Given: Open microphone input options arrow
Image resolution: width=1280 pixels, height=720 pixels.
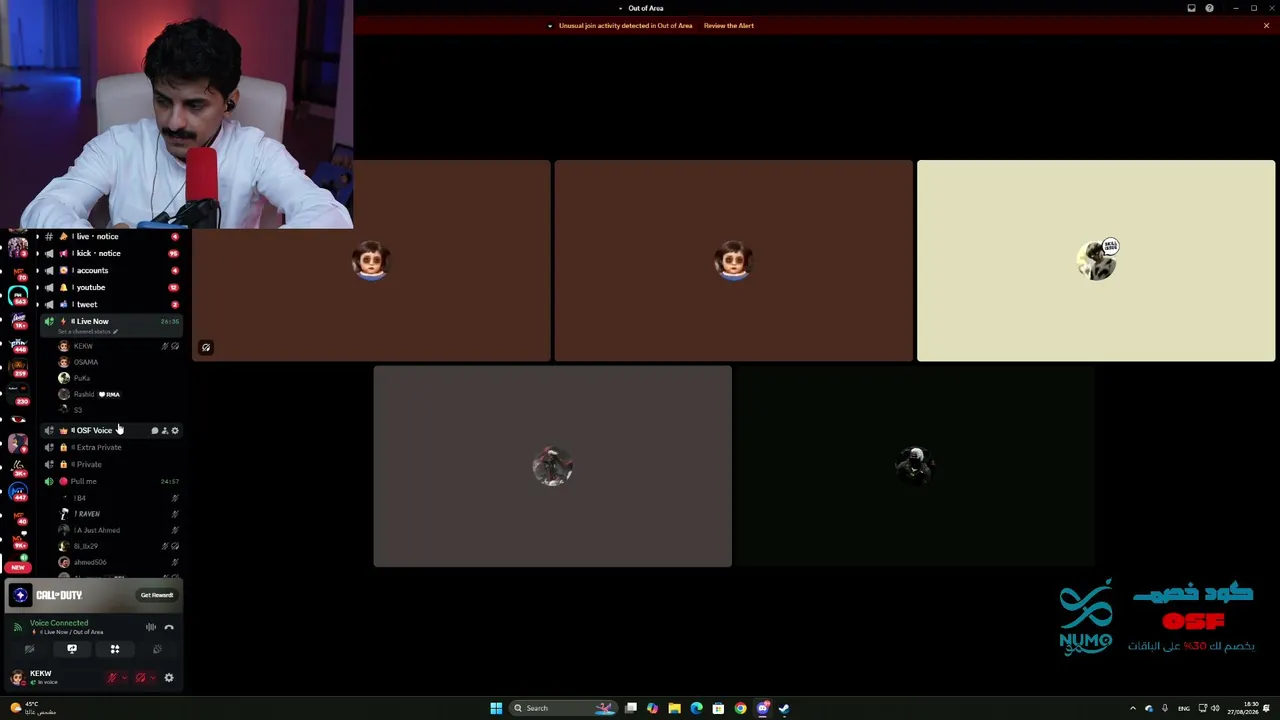Looking at the screenshot, I should [124, 678].
